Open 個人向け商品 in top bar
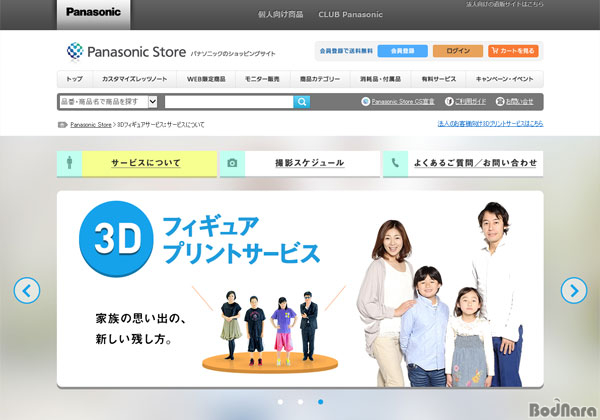 click(x=280, y=15)
